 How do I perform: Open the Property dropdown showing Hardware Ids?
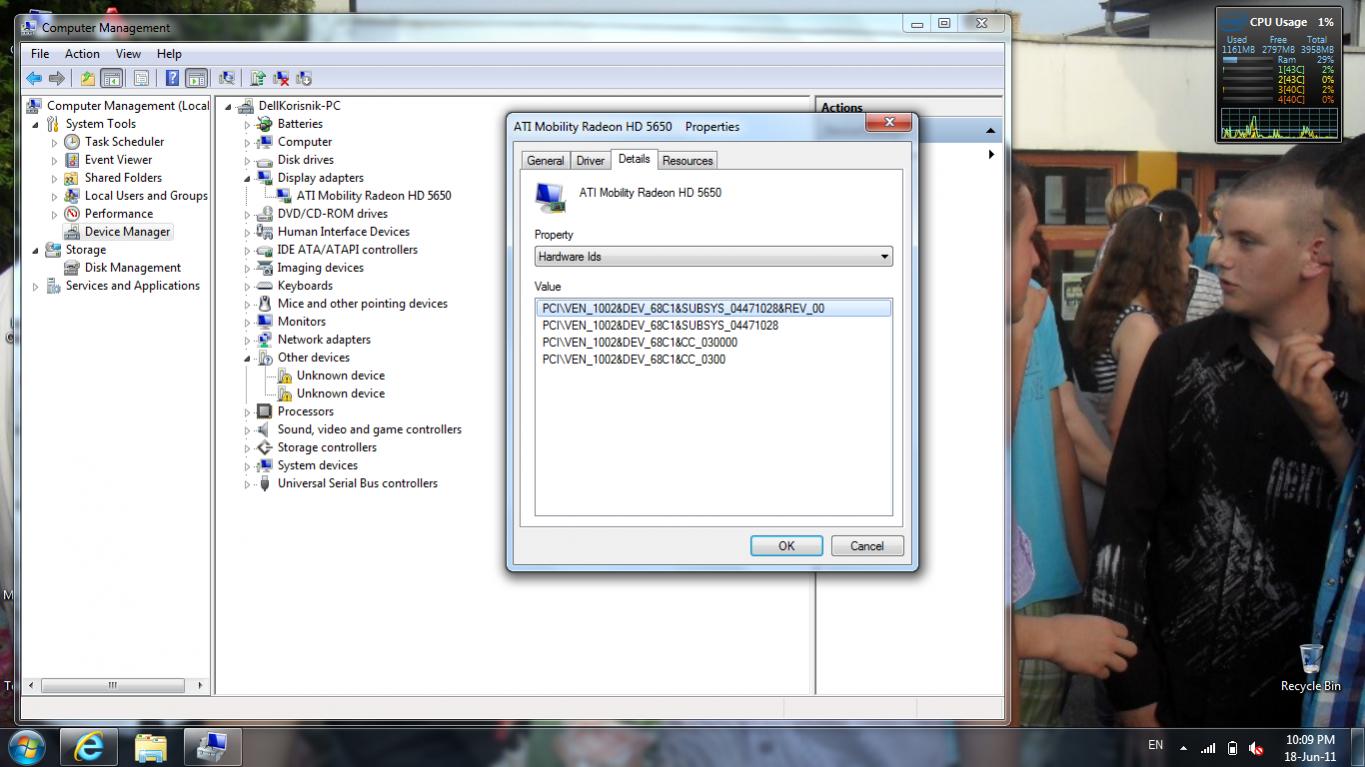pos(713,257)
